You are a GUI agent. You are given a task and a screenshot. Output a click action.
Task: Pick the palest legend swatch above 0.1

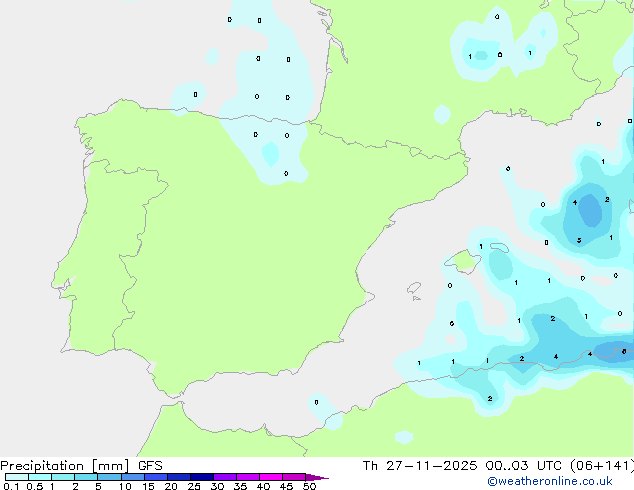coord(17,477)
